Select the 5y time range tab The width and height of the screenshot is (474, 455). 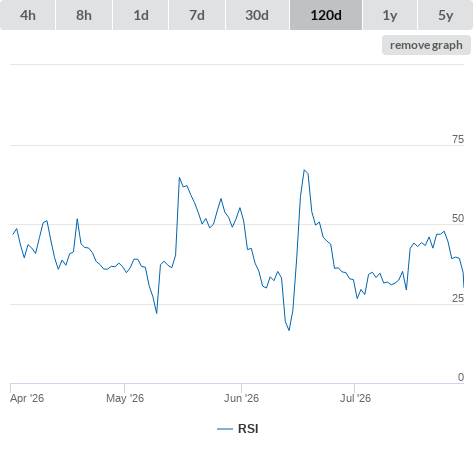[445, 15]
